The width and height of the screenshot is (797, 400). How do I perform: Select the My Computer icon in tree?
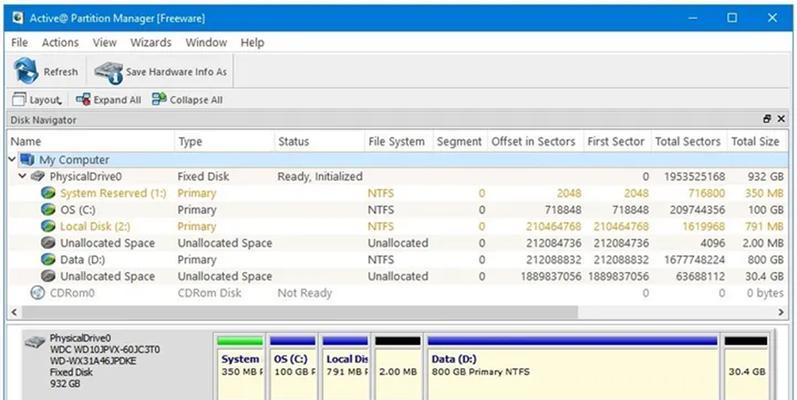(x=27, y=160)
